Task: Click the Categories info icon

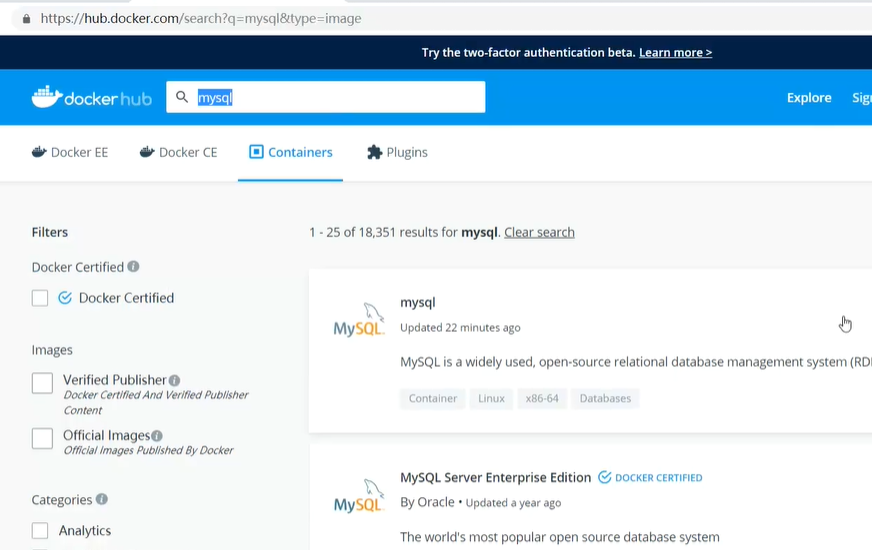Action: click(x=101, y=499)
